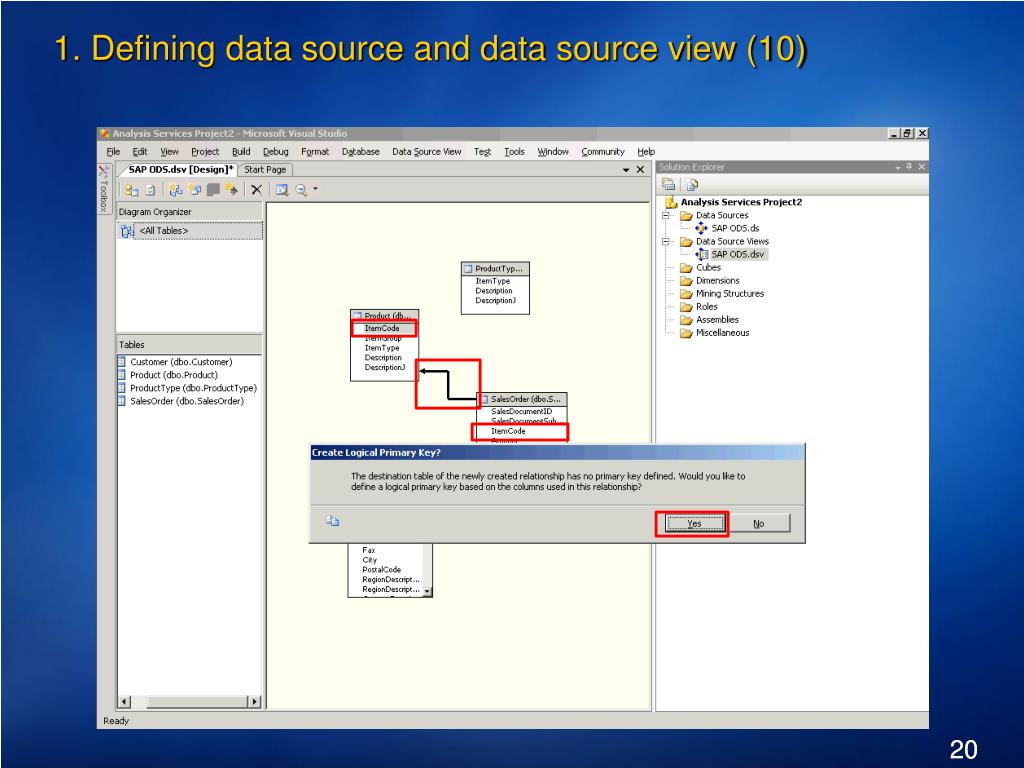Click the star-and-arrow New Relationship icon
The height and width of the screenshot is (768, 1024).
(x=231, y=189)
